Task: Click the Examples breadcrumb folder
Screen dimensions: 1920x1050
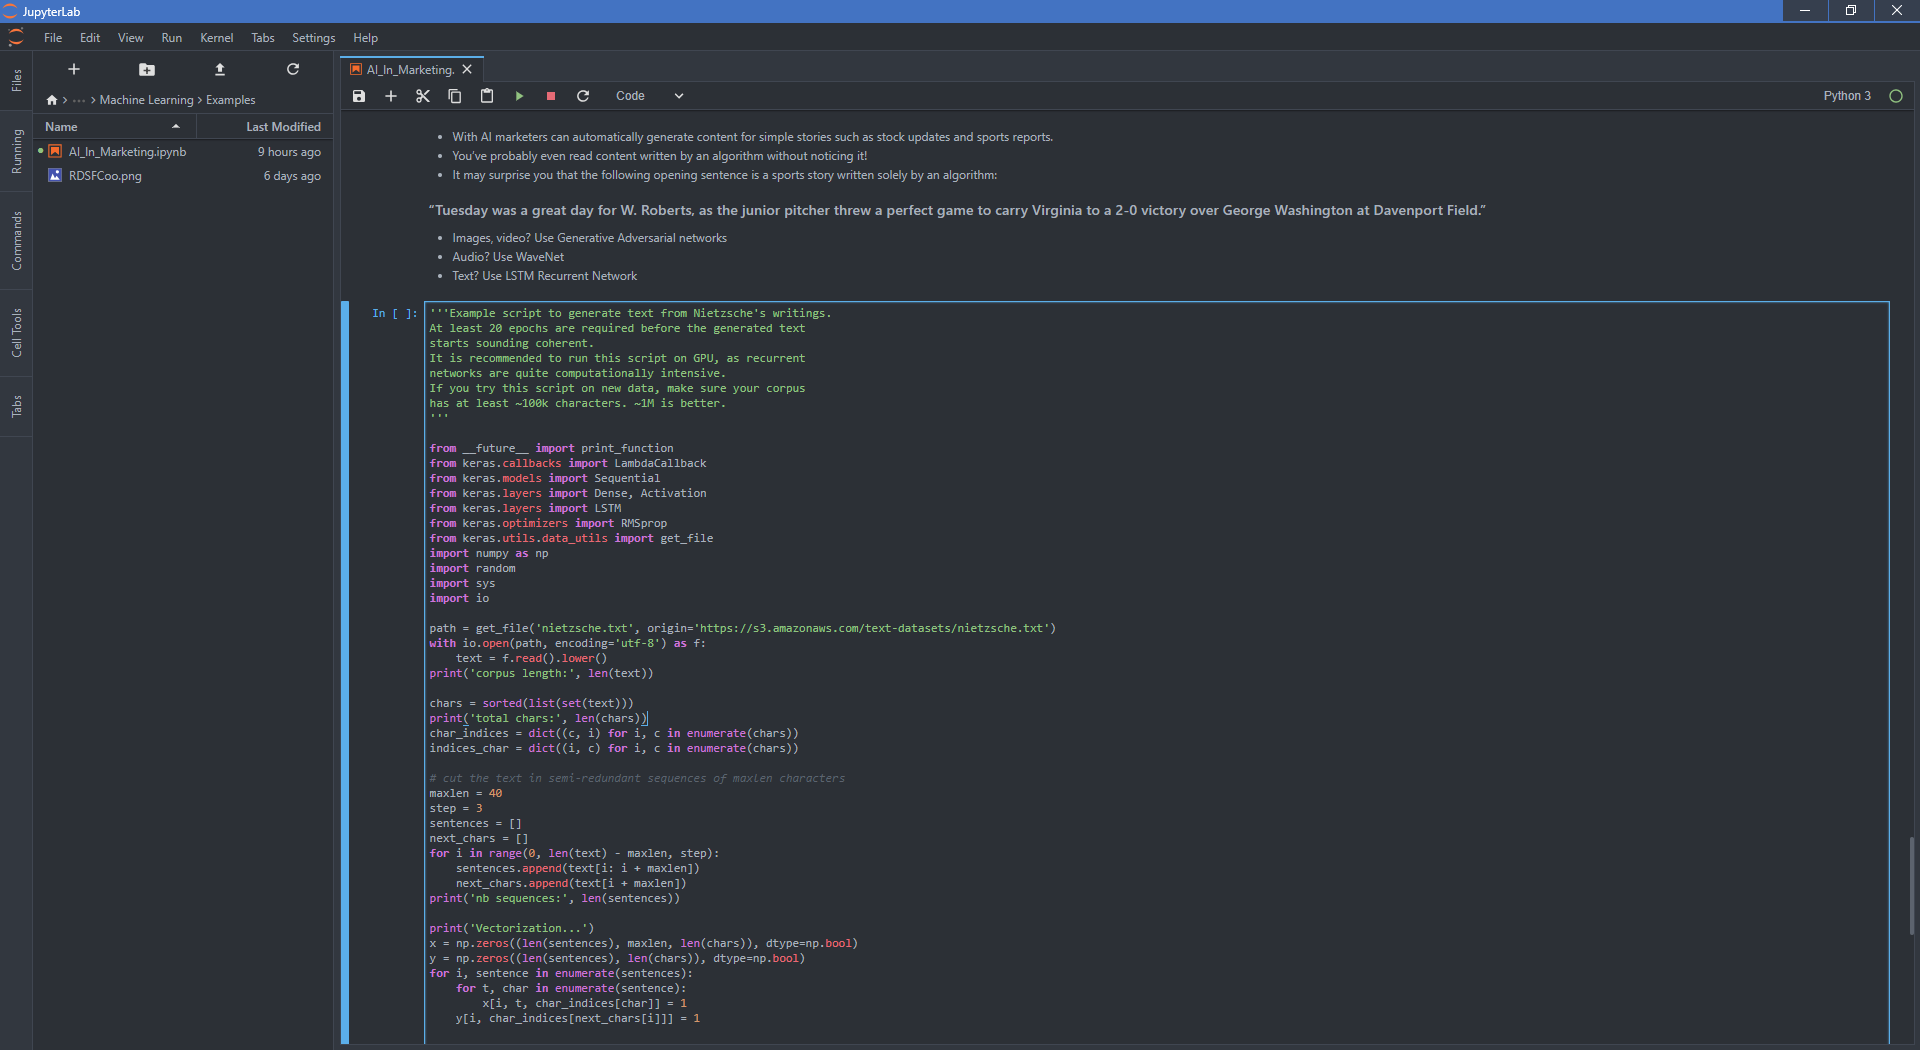Action: (x=231, y=100)
